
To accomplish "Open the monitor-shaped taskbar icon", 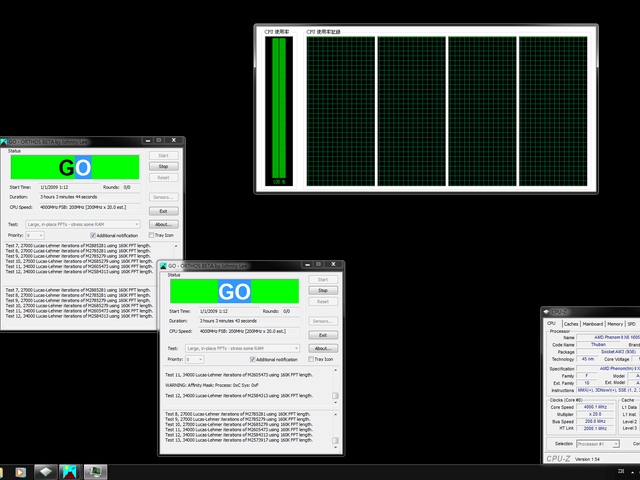I will (96, 472).
